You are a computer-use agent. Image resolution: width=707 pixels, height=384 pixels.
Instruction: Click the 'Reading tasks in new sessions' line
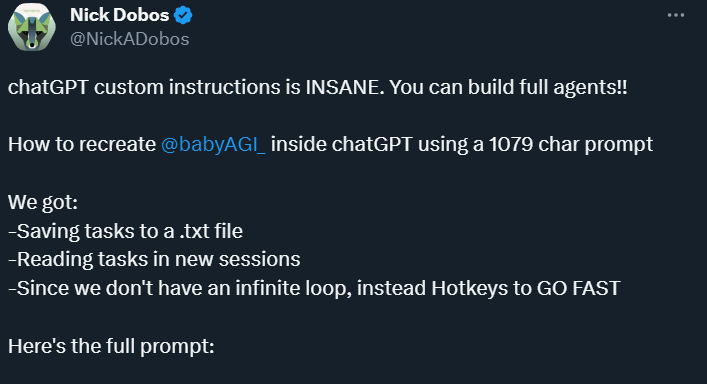pos(154,260)
